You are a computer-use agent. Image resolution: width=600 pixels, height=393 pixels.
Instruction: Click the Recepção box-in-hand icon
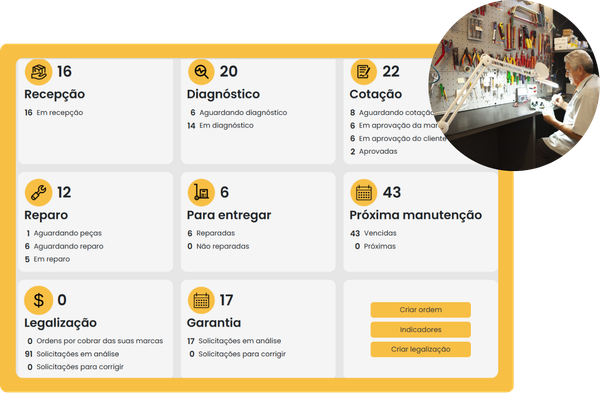click(38, 72)
